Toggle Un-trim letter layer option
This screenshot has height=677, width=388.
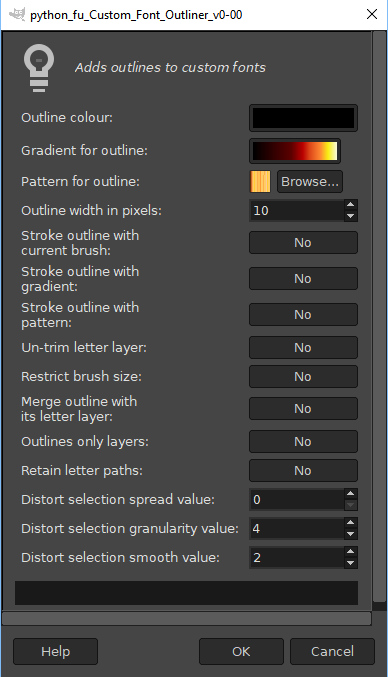(303, 348)
